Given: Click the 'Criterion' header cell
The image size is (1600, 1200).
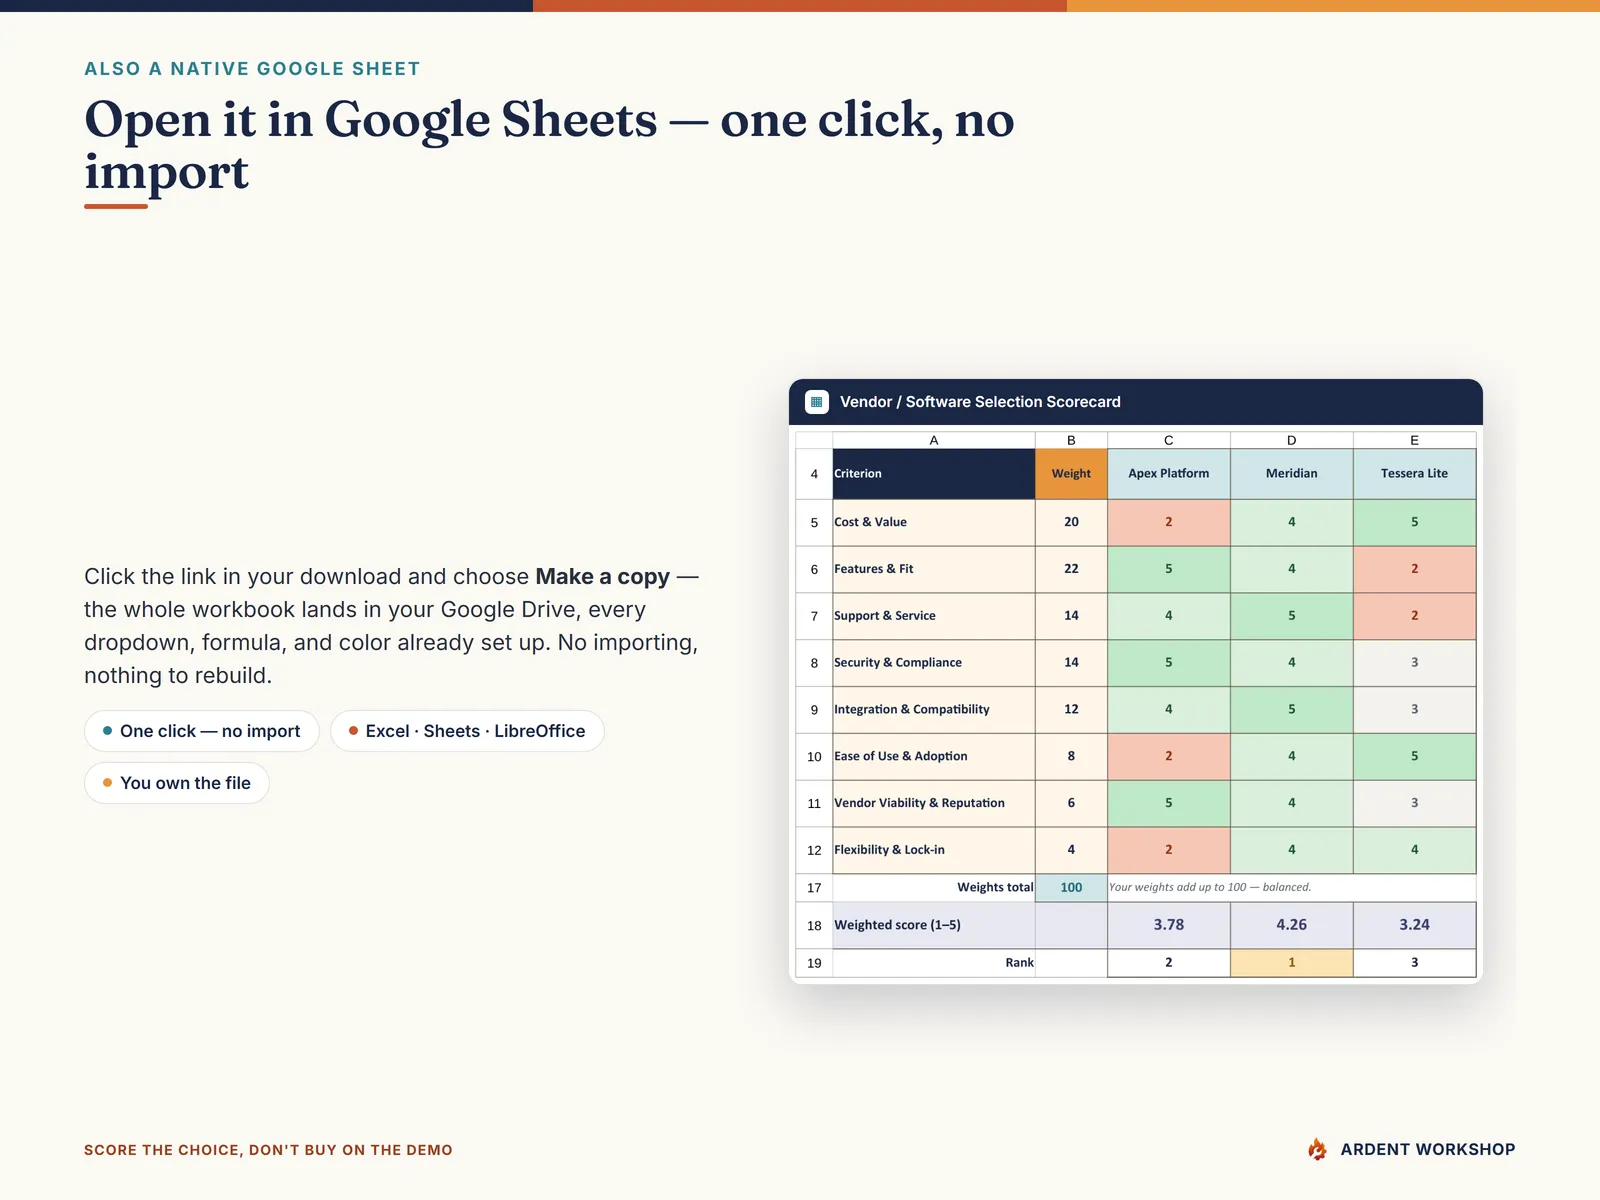Looking at the screenshot, I should tap(934, 474).
